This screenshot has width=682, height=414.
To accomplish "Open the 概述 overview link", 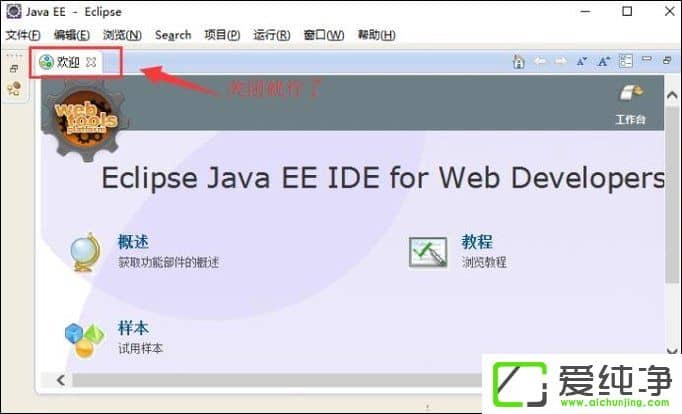I will click(x=133, y=242).
